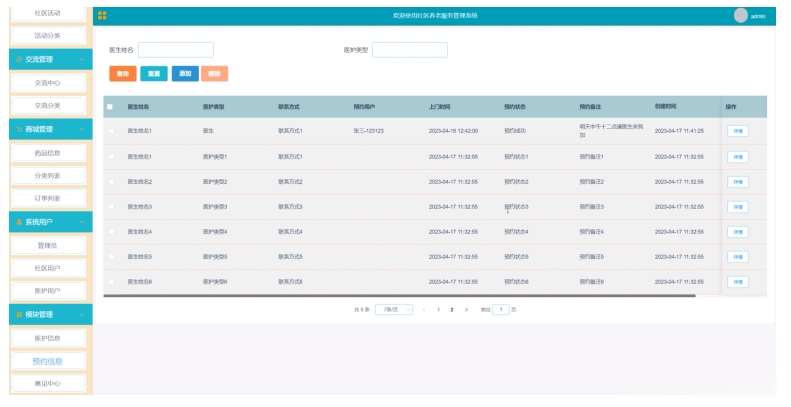
Task: Click the 系统用户 person icon in sidebar
Action: point(19,222)
